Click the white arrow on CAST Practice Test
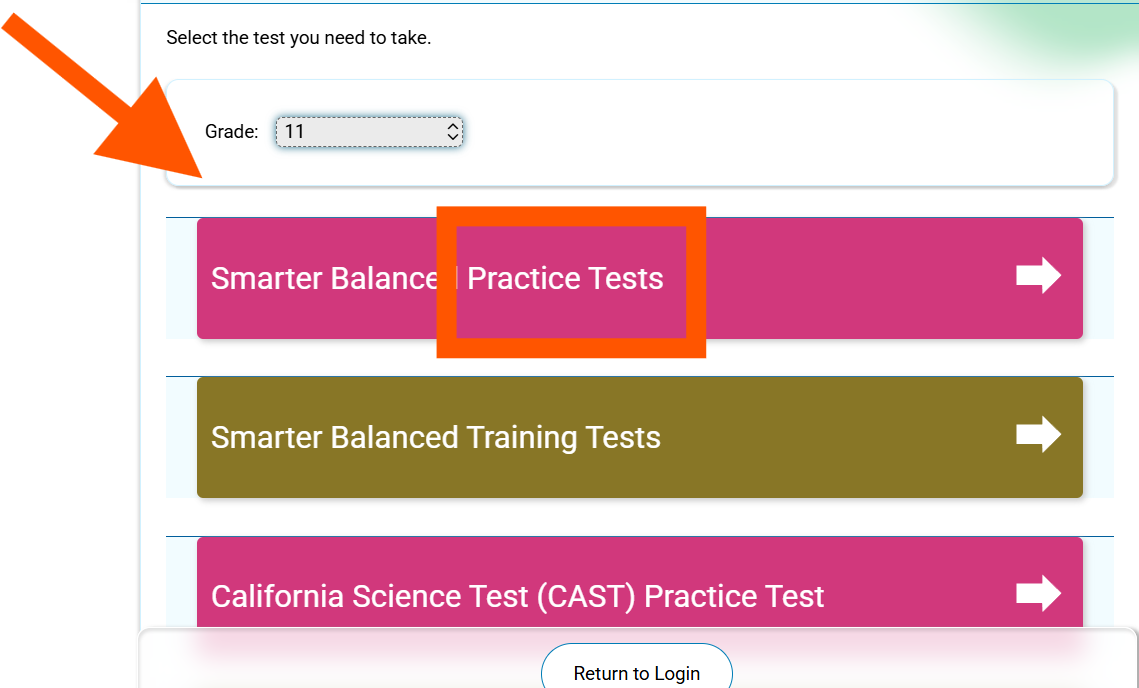Image resolution: width=1139 pixels, height=688 pixels. point(1038,593)
